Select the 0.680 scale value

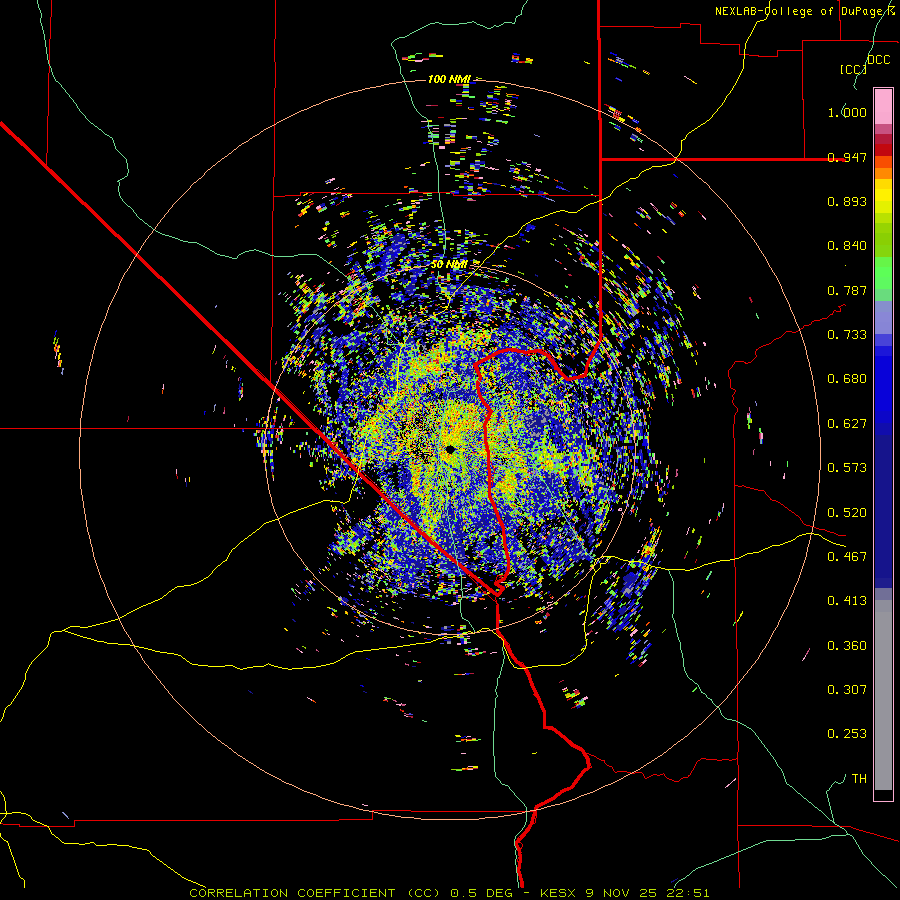[847, 379]
